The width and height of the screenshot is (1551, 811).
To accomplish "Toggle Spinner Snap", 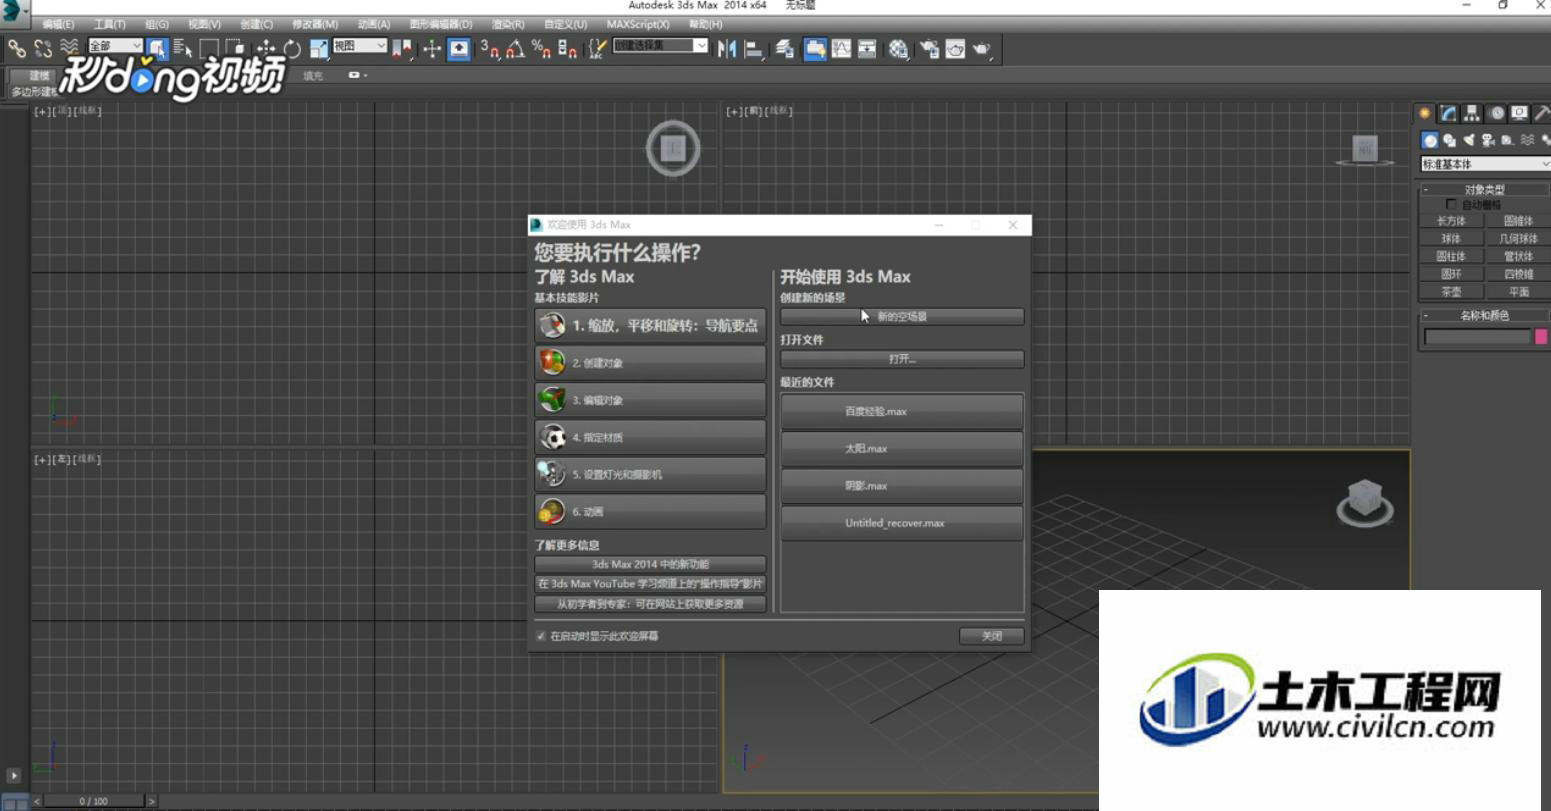I will pos(566,48).
